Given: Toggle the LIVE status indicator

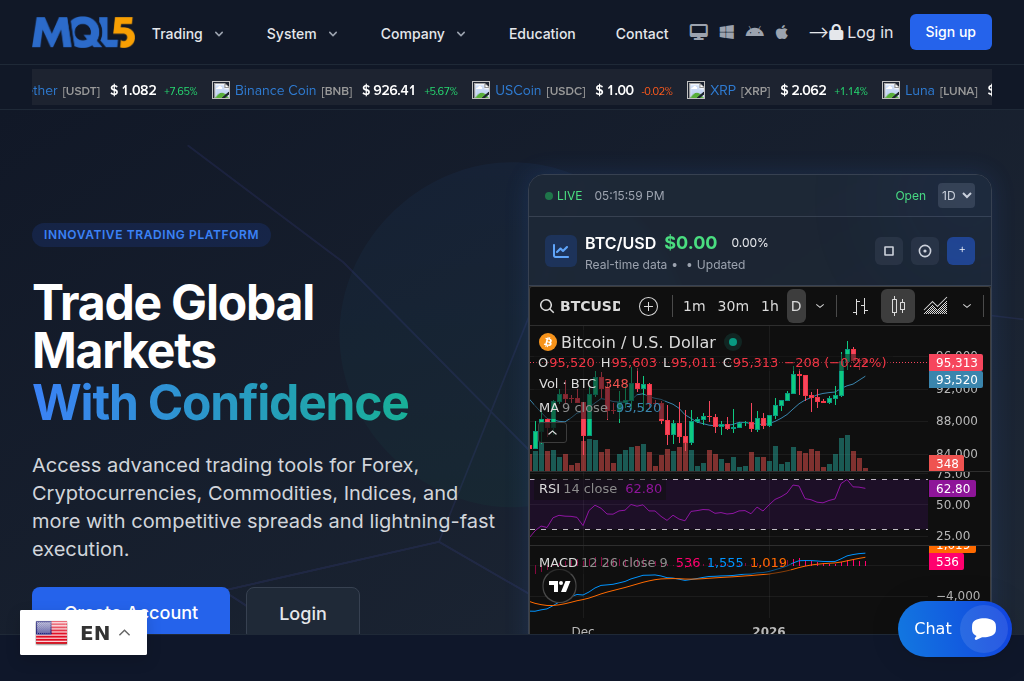Looking at the screenshot, I should [562, 196].
